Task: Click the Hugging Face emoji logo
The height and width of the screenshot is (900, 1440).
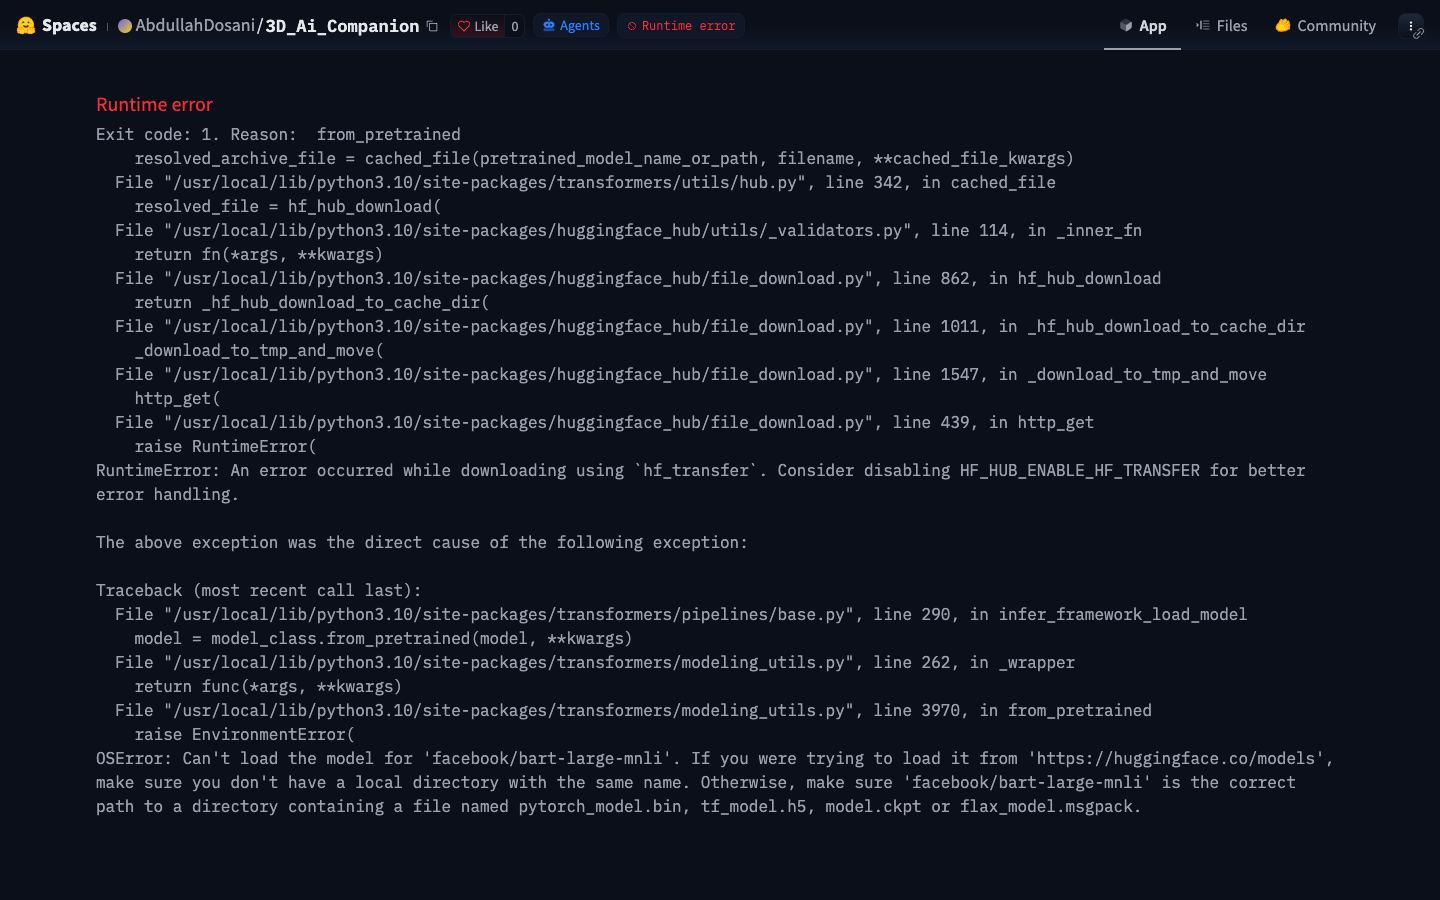Action: (x=26, y=26)
